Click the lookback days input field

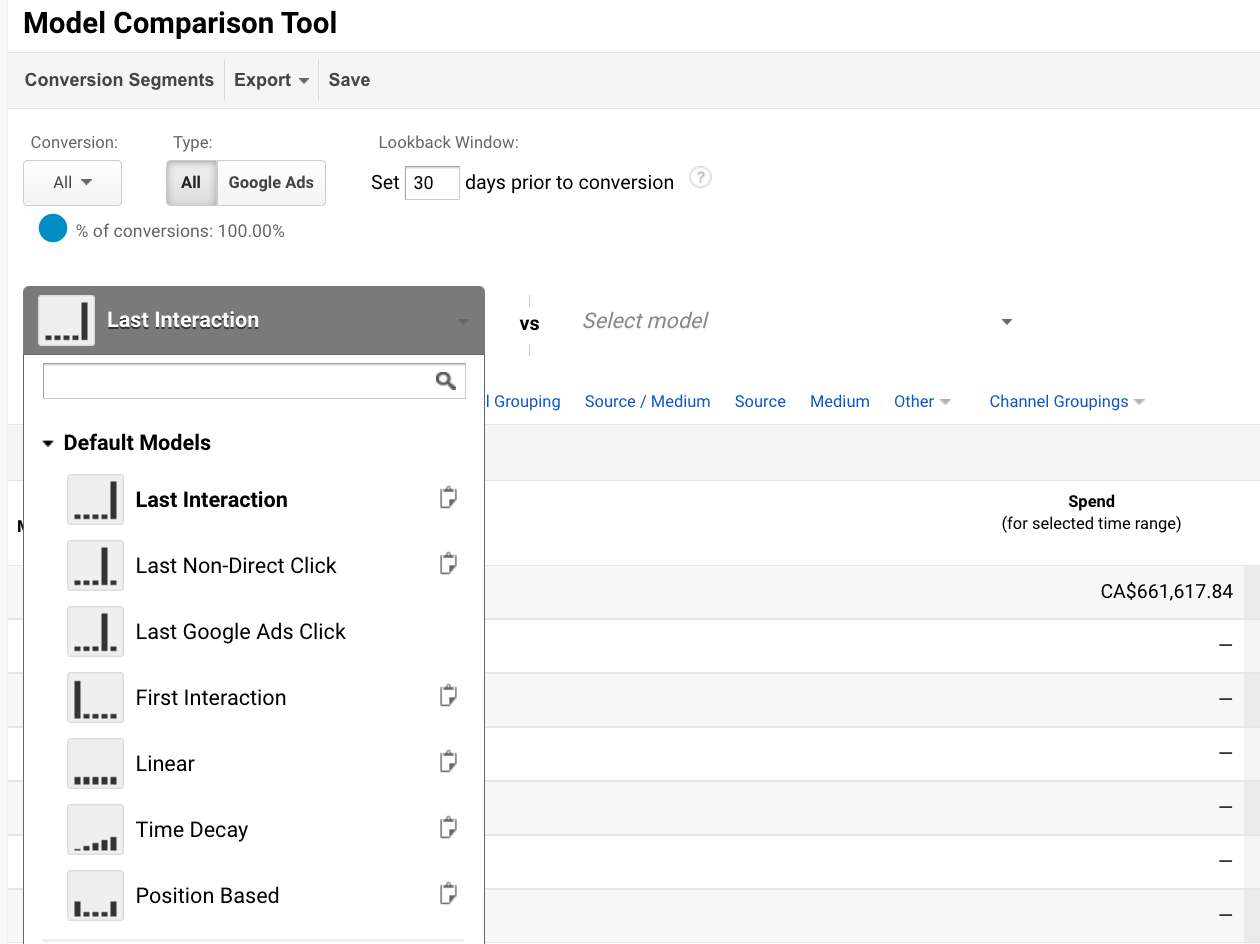[431, 183]
